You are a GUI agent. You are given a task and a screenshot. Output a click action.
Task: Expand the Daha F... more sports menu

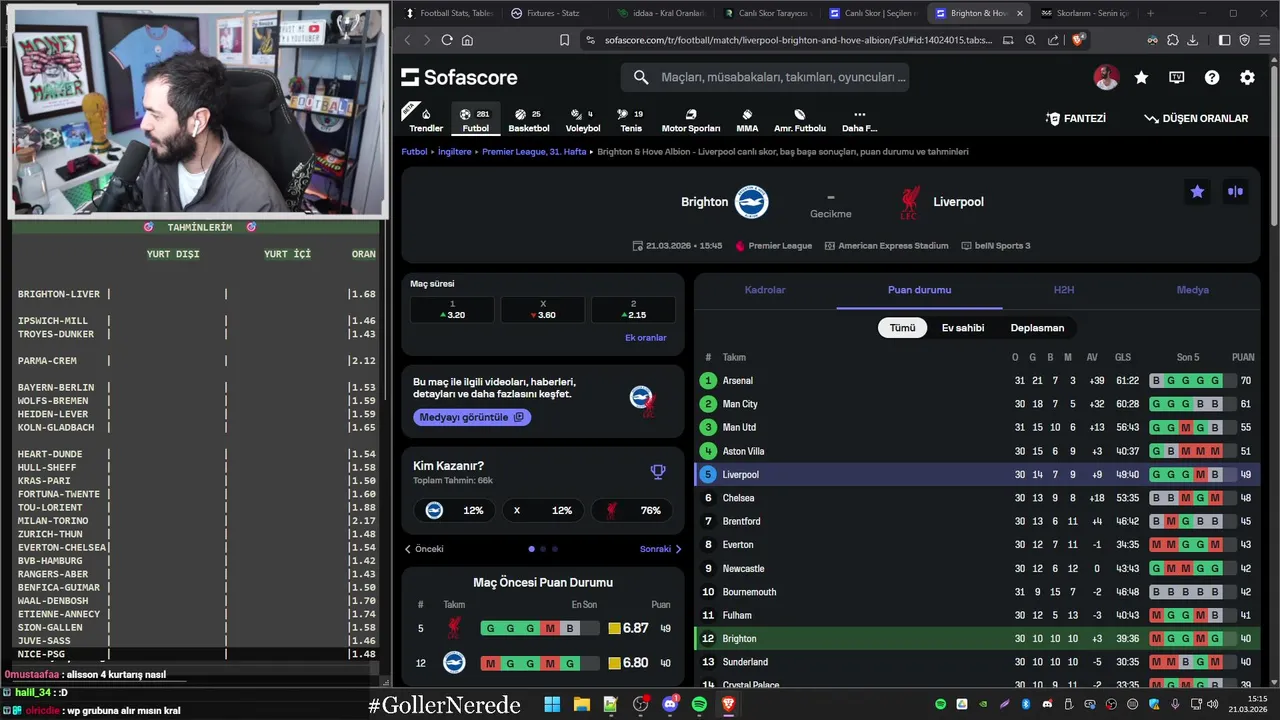(x=859, y=120)
